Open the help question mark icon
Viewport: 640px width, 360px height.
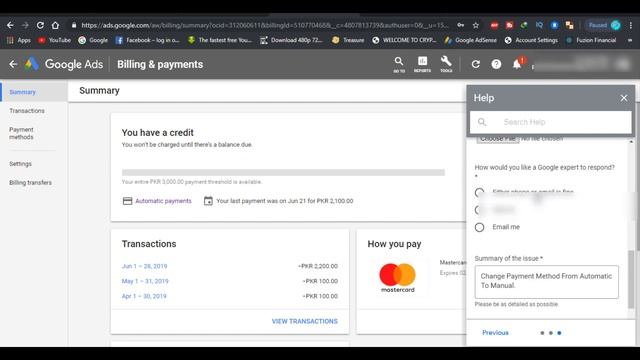click(496, 64)
